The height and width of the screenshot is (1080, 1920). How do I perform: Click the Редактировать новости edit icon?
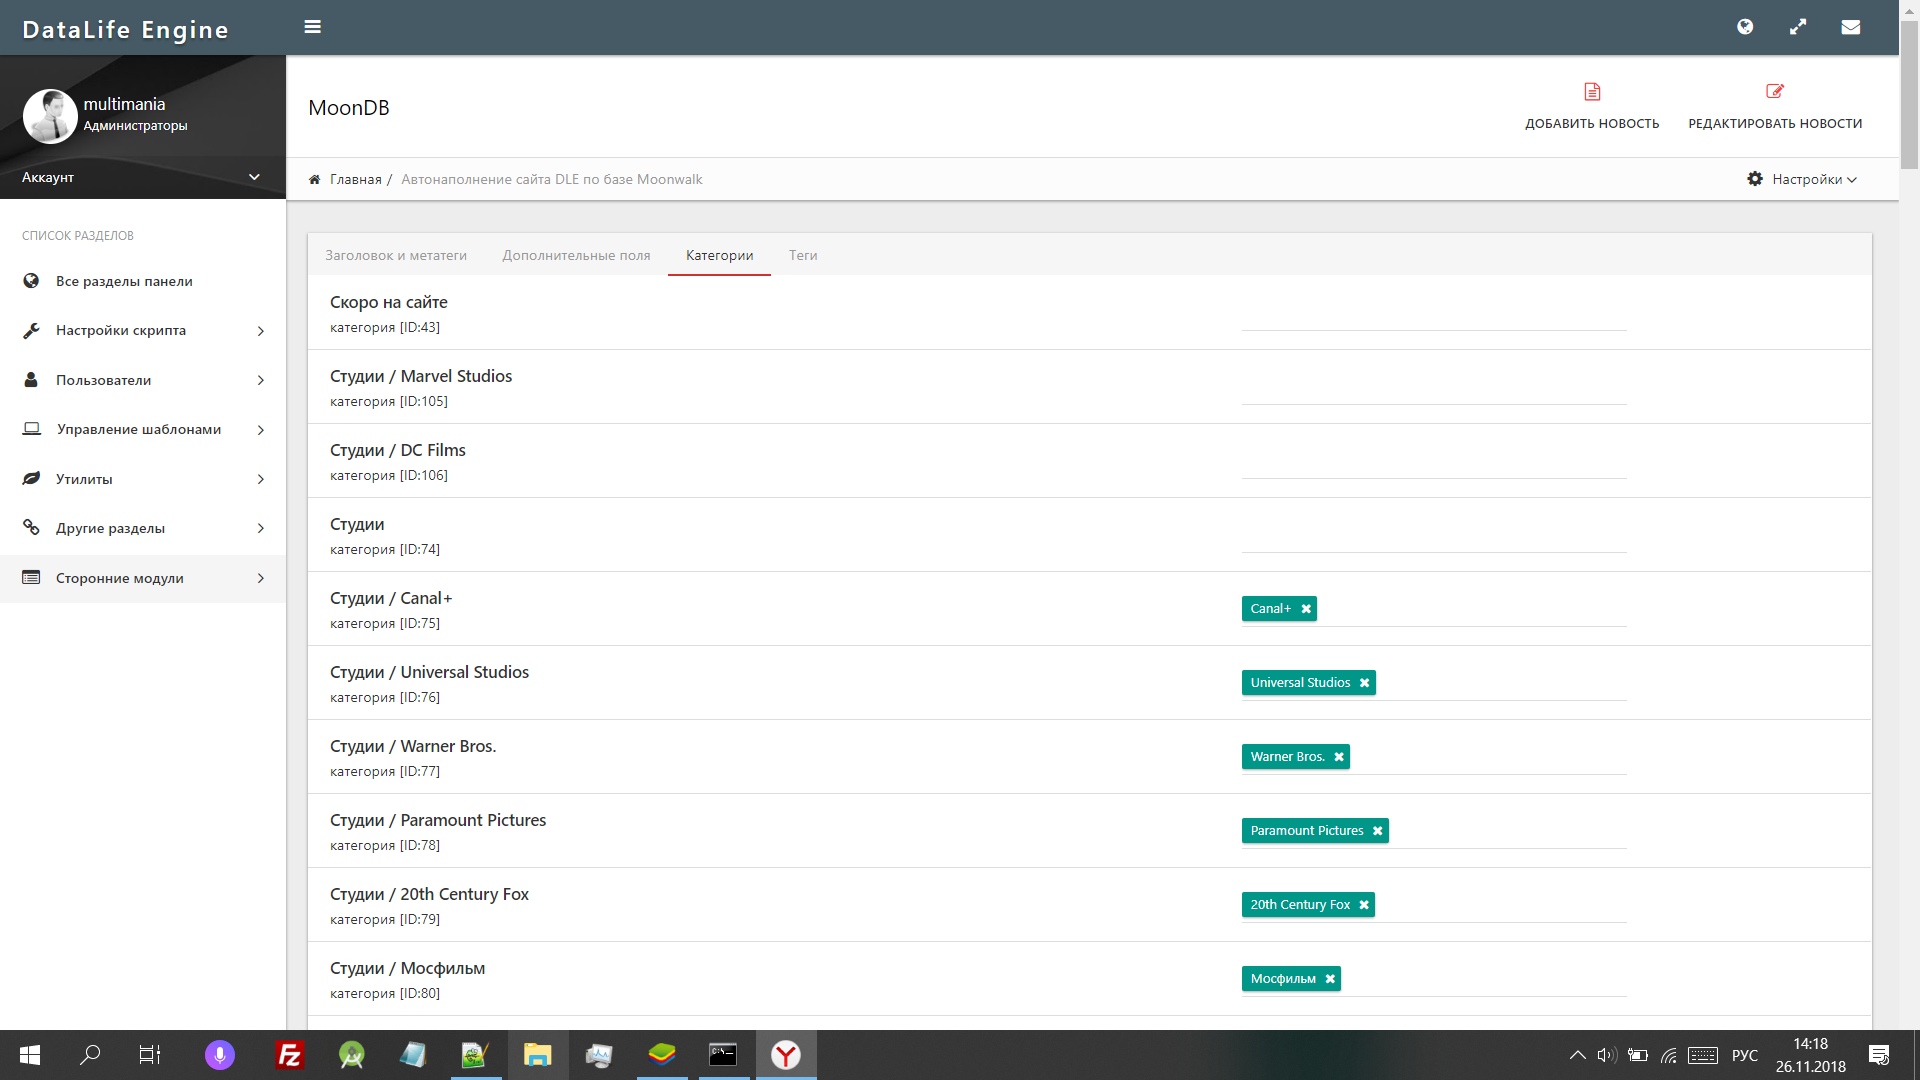pos(1775,92)
